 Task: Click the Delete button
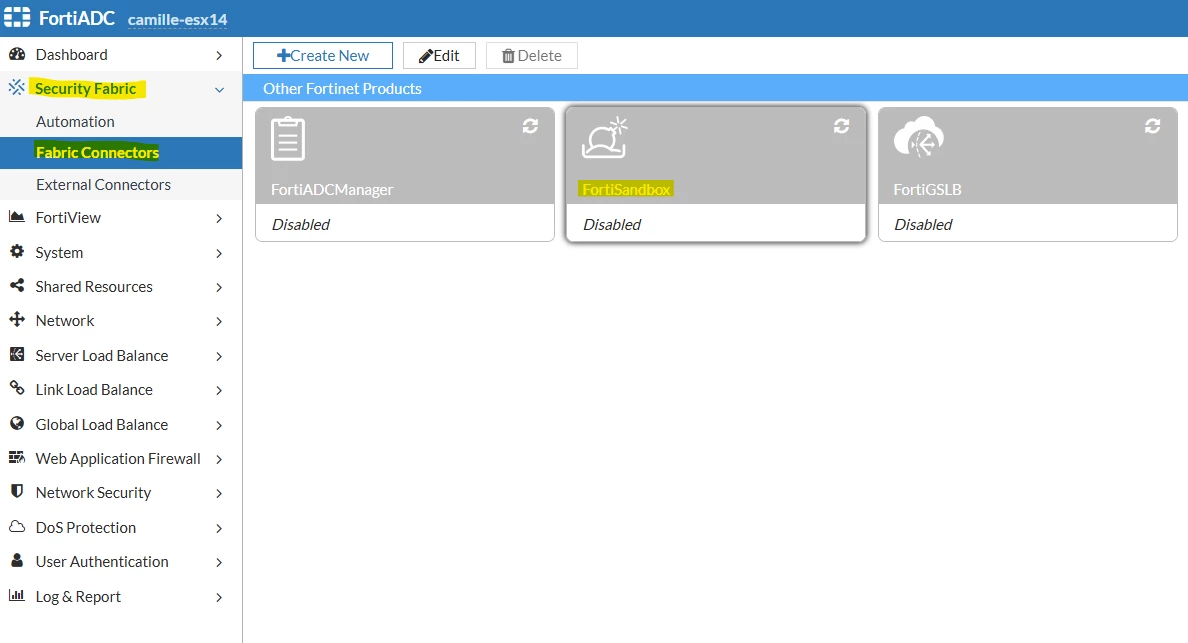click(532, 55)
